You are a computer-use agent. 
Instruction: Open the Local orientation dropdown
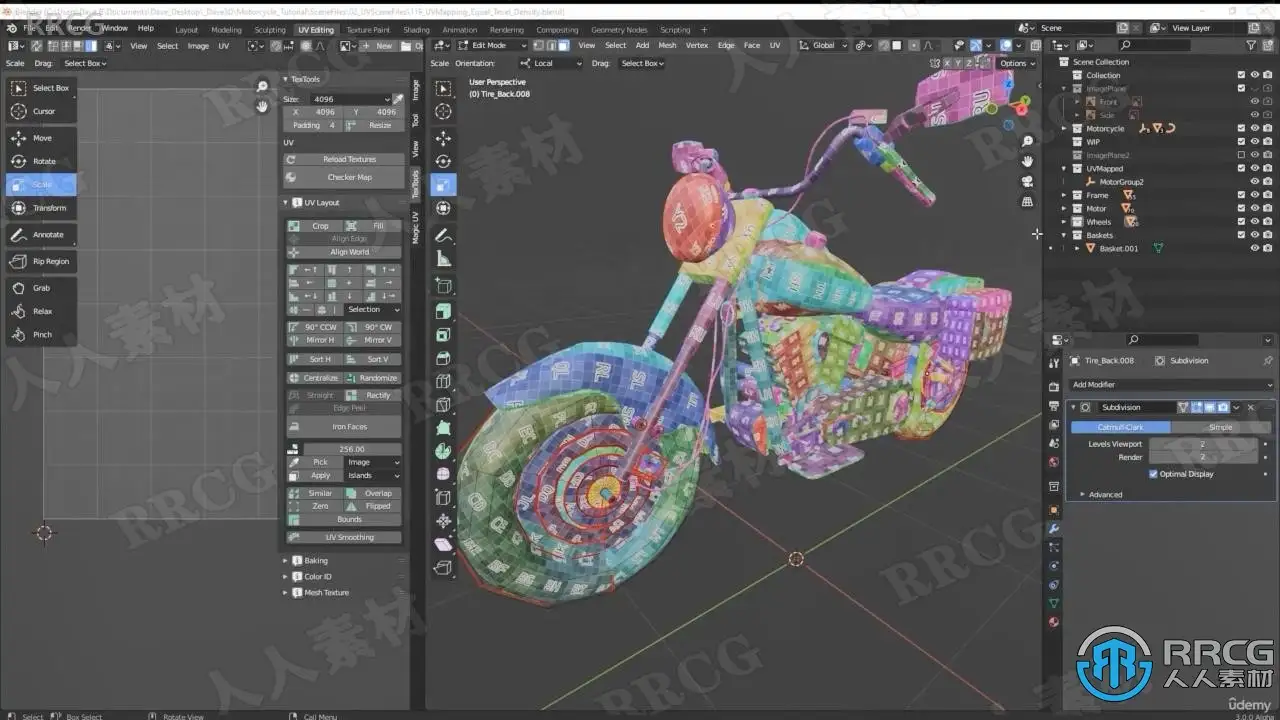(x=551, y=63)
